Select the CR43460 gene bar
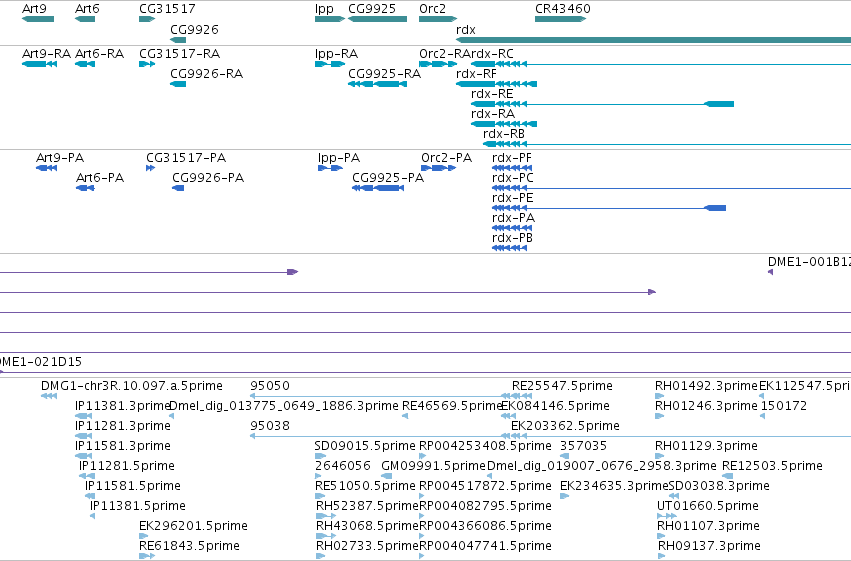The image size is (851, 561). (x=561, y=19)
